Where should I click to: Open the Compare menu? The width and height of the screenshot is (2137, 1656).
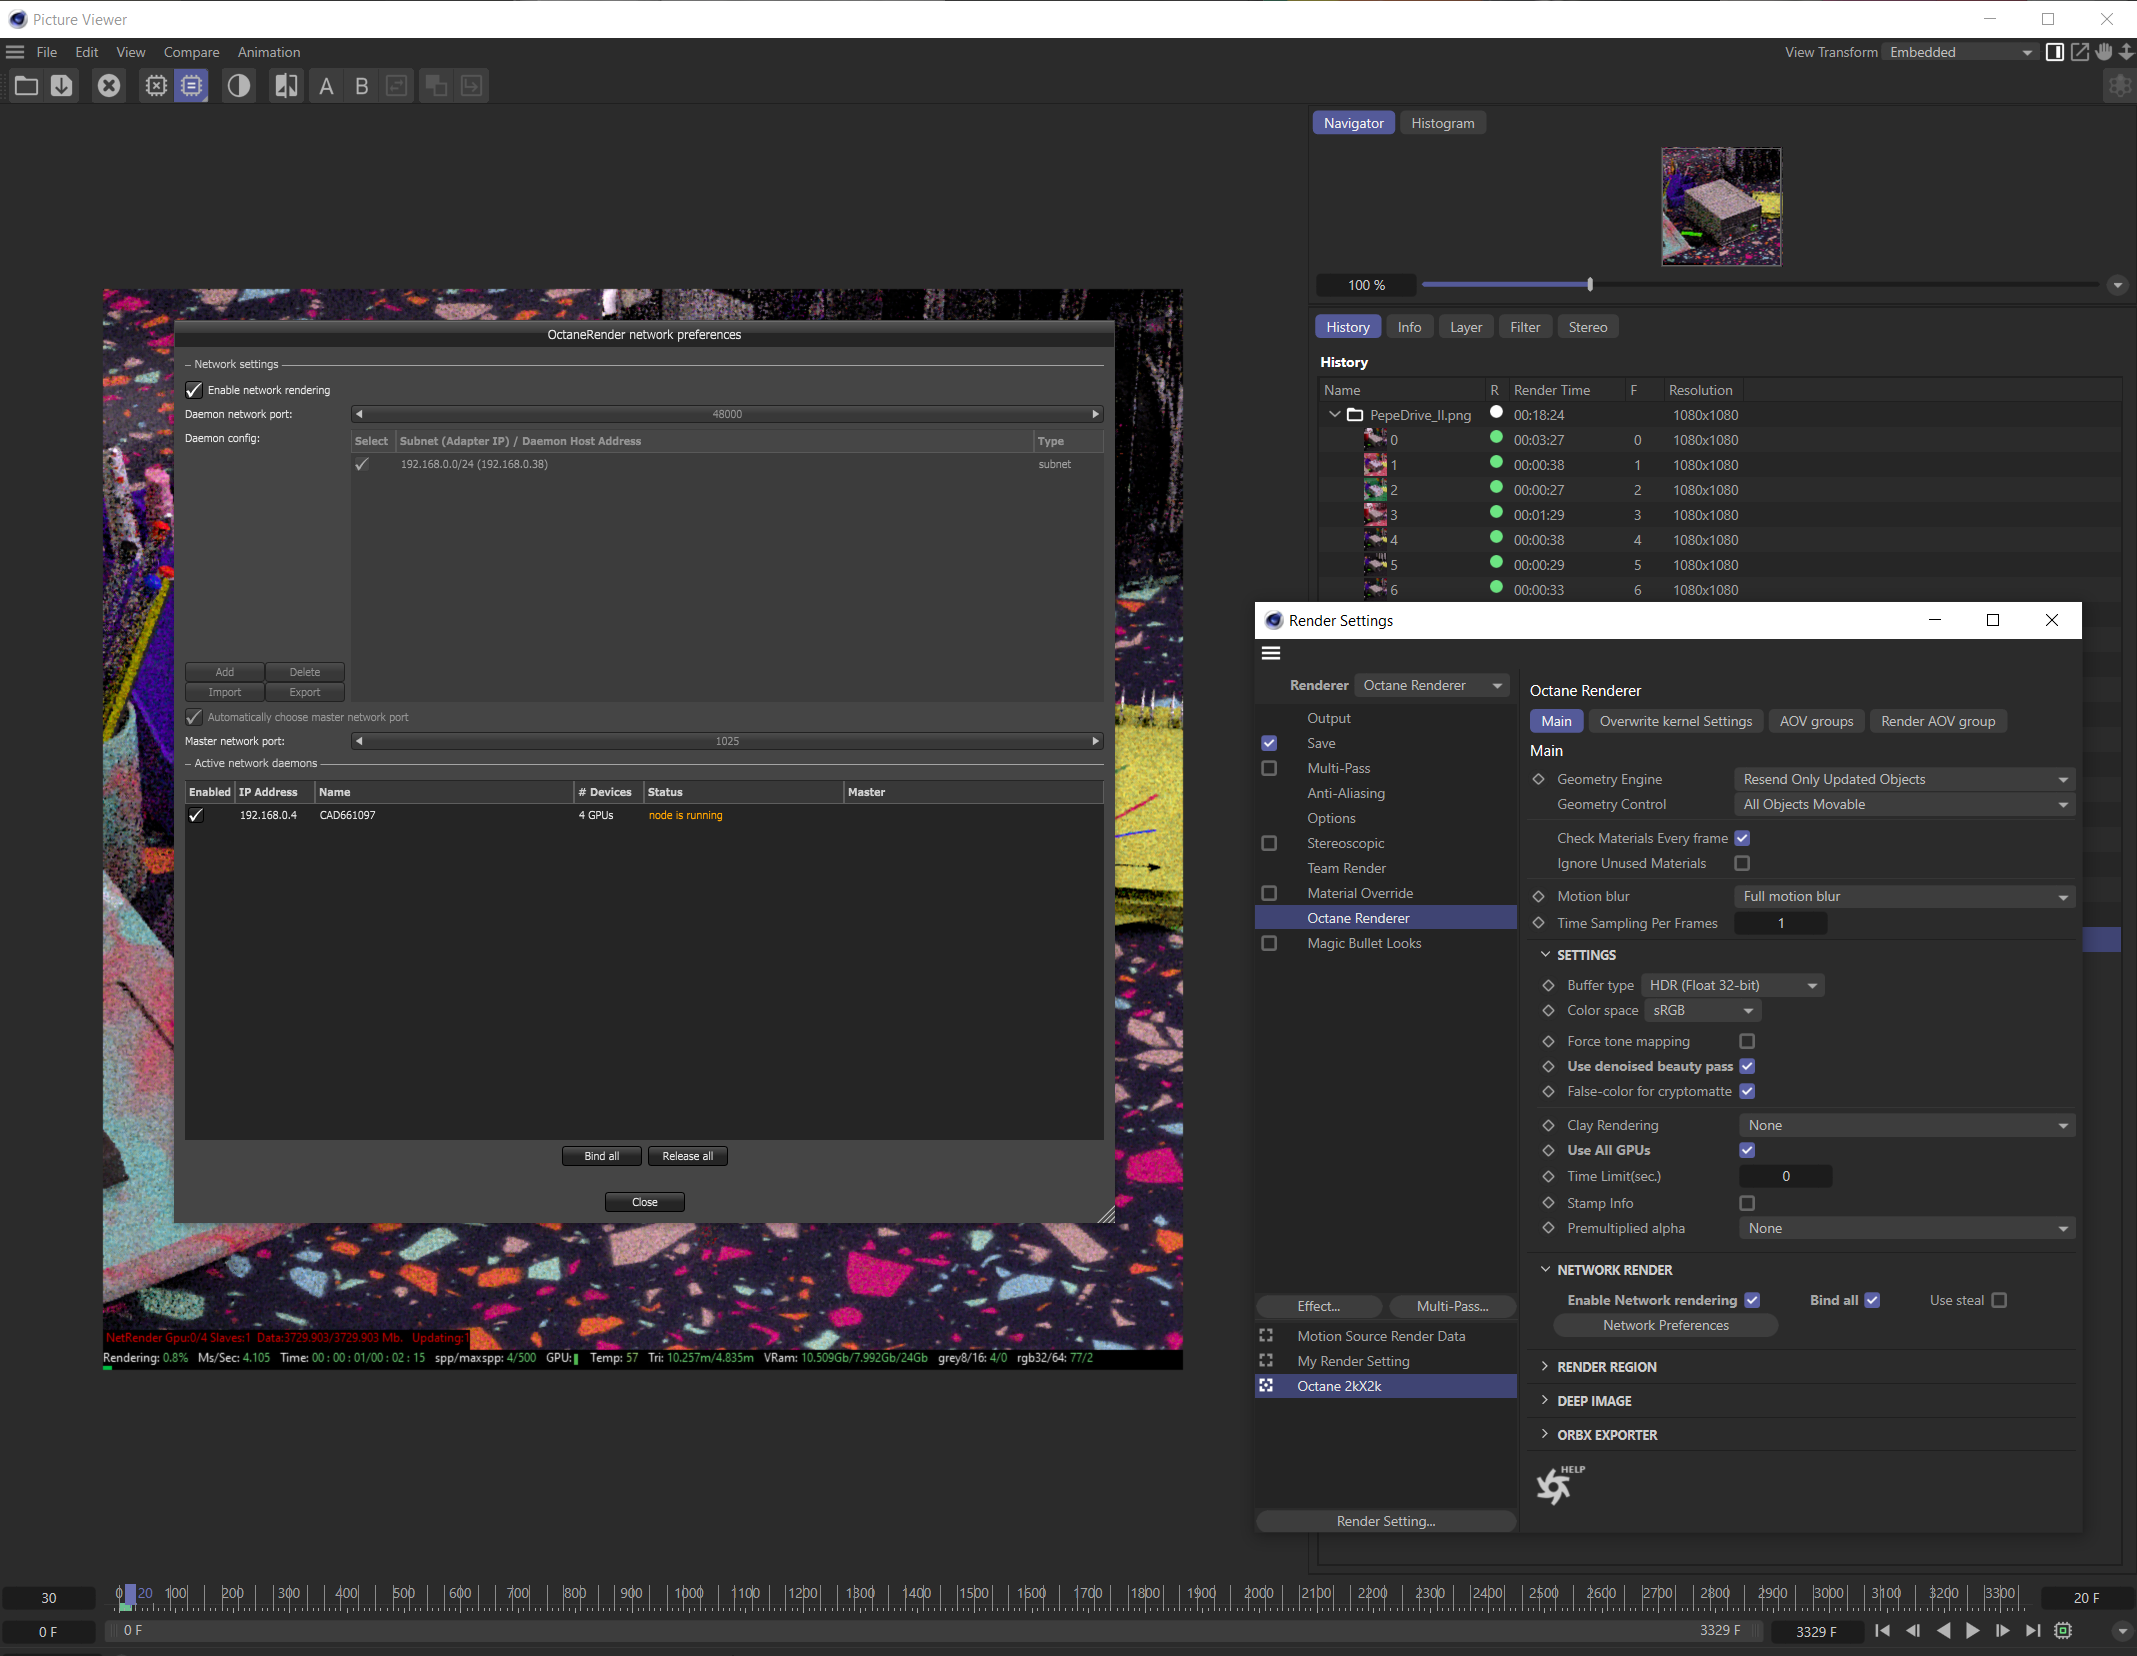tap(191, 52)
